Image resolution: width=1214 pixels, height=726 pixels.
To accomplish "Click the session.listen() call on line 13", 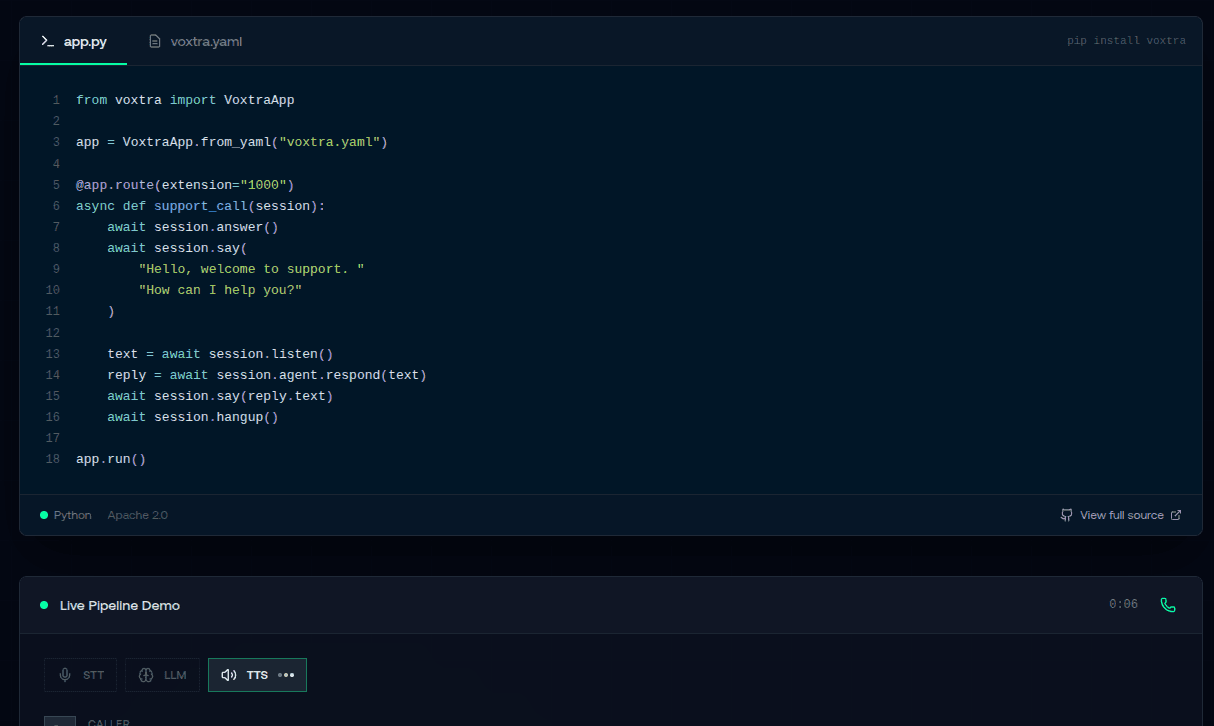I will pos(271,354).
